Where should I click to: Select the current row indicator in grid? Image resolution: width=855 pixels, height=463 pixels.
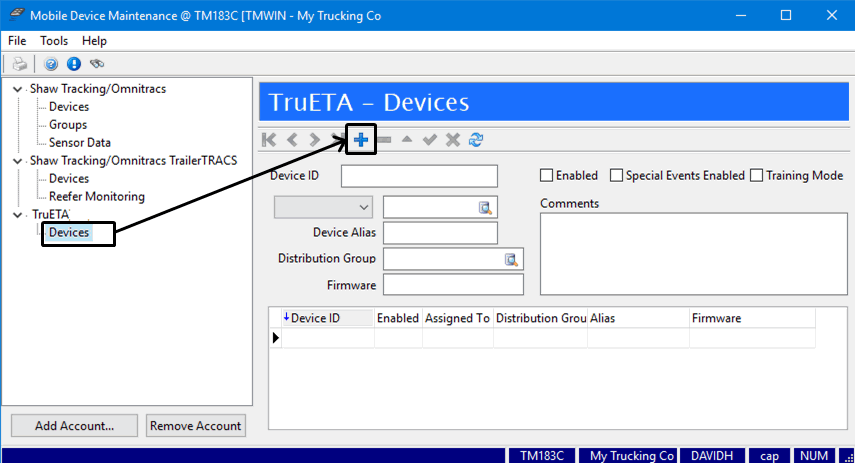click(x=275, y=338)
